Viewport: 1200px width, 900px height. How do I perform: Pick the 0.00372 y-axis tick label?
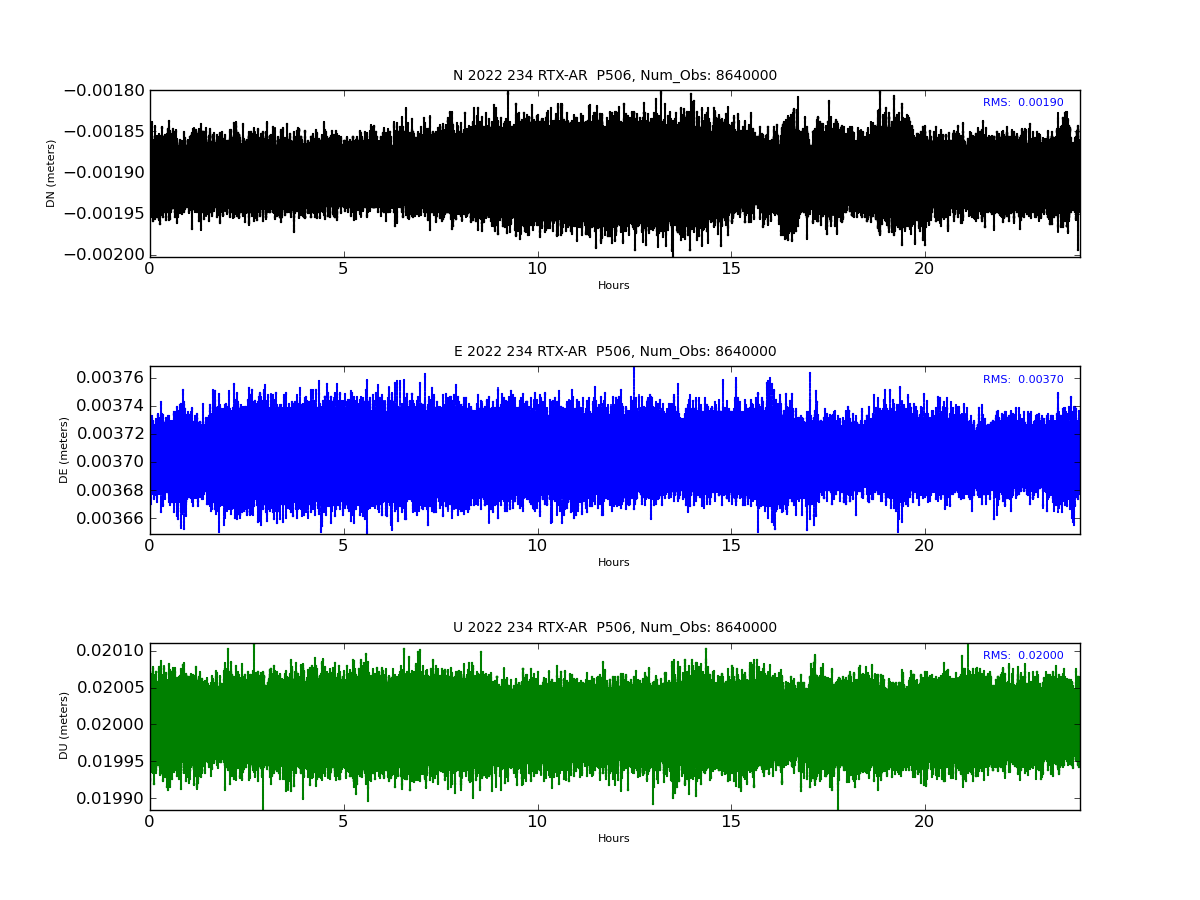pyautogui.click(x=110, y=434)
